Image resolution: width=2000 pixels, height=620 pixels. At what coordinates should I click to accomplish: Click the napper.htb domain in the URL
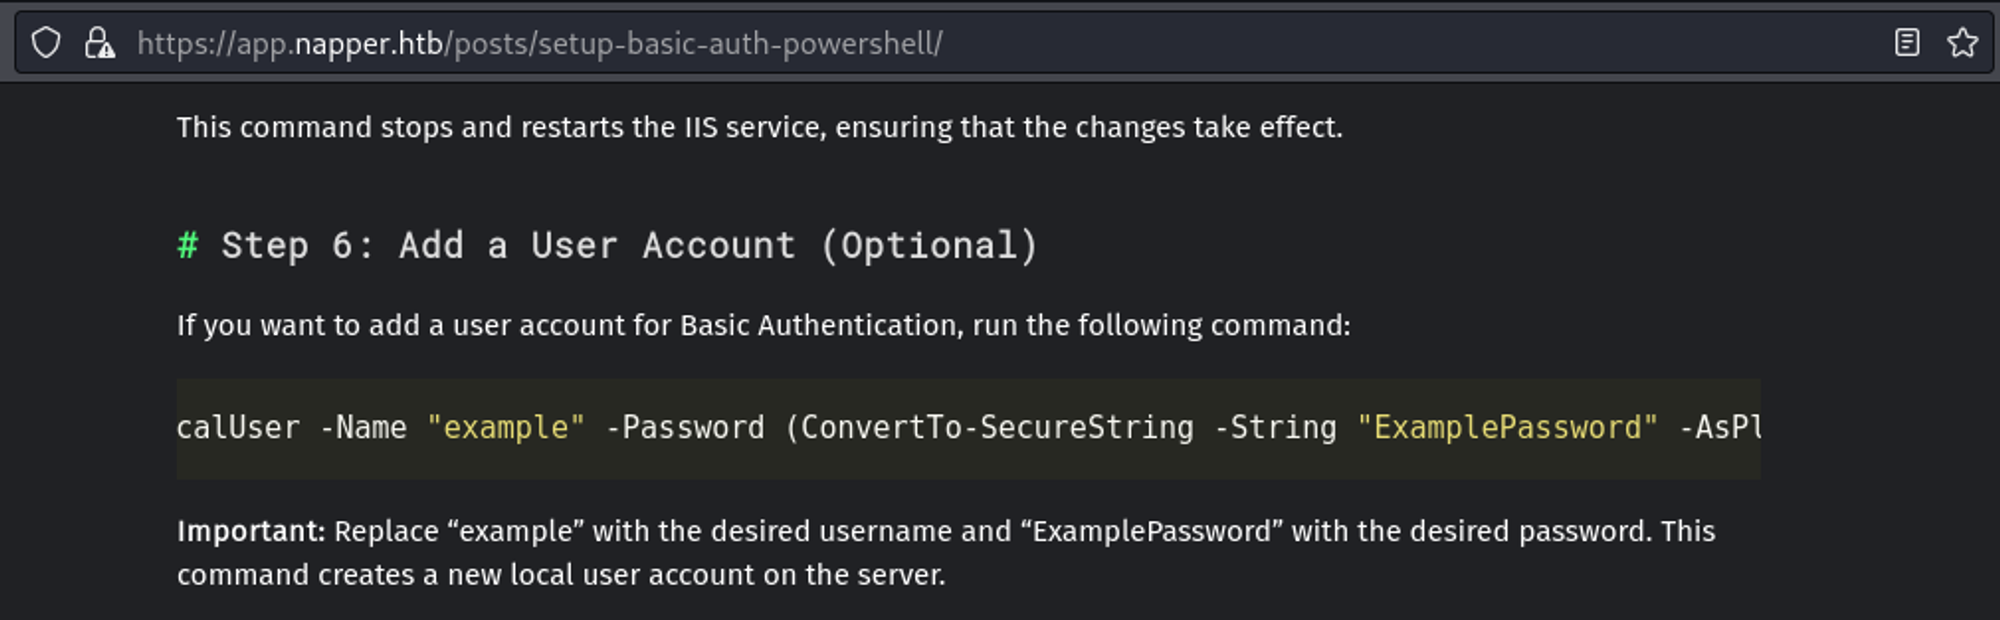click(x=369, y=43)
